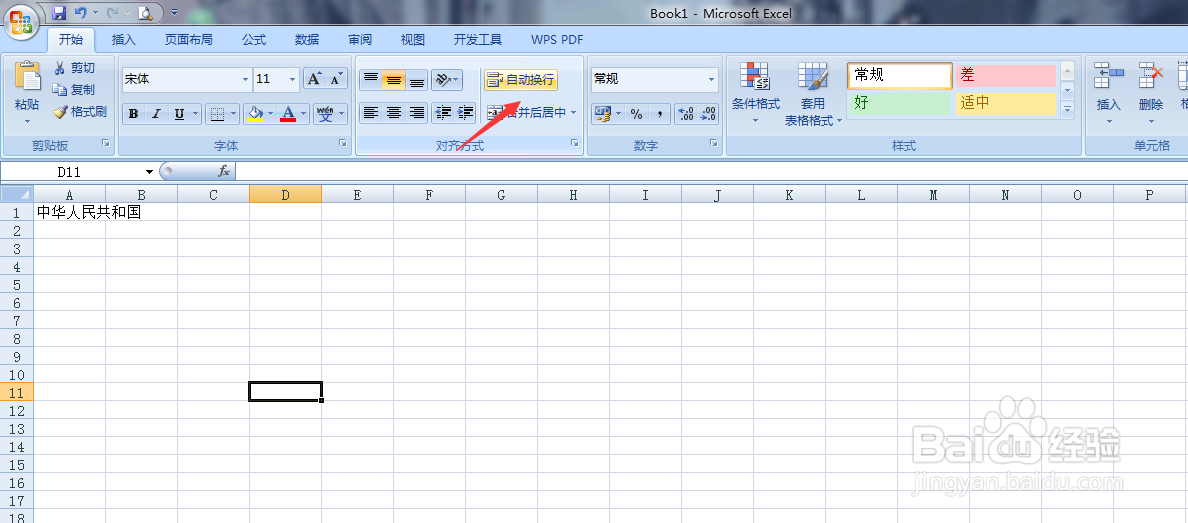Expand merge and center dropdown arrow
Screen dimensions: 1188x523
pyautogui.click(x=574, y=112)
